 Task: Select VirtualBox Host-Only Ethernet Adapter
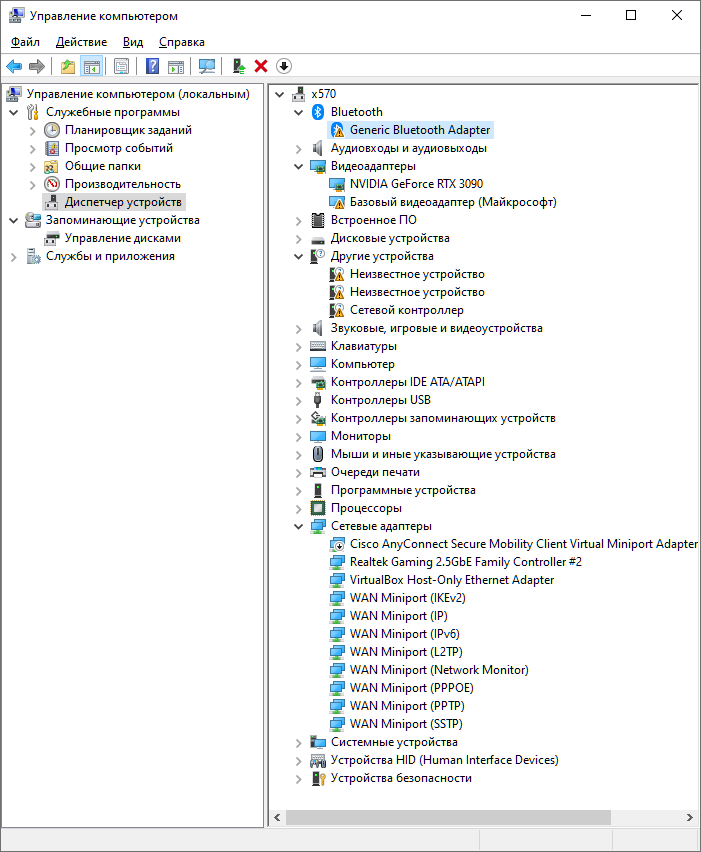click(x=452, y=580)
